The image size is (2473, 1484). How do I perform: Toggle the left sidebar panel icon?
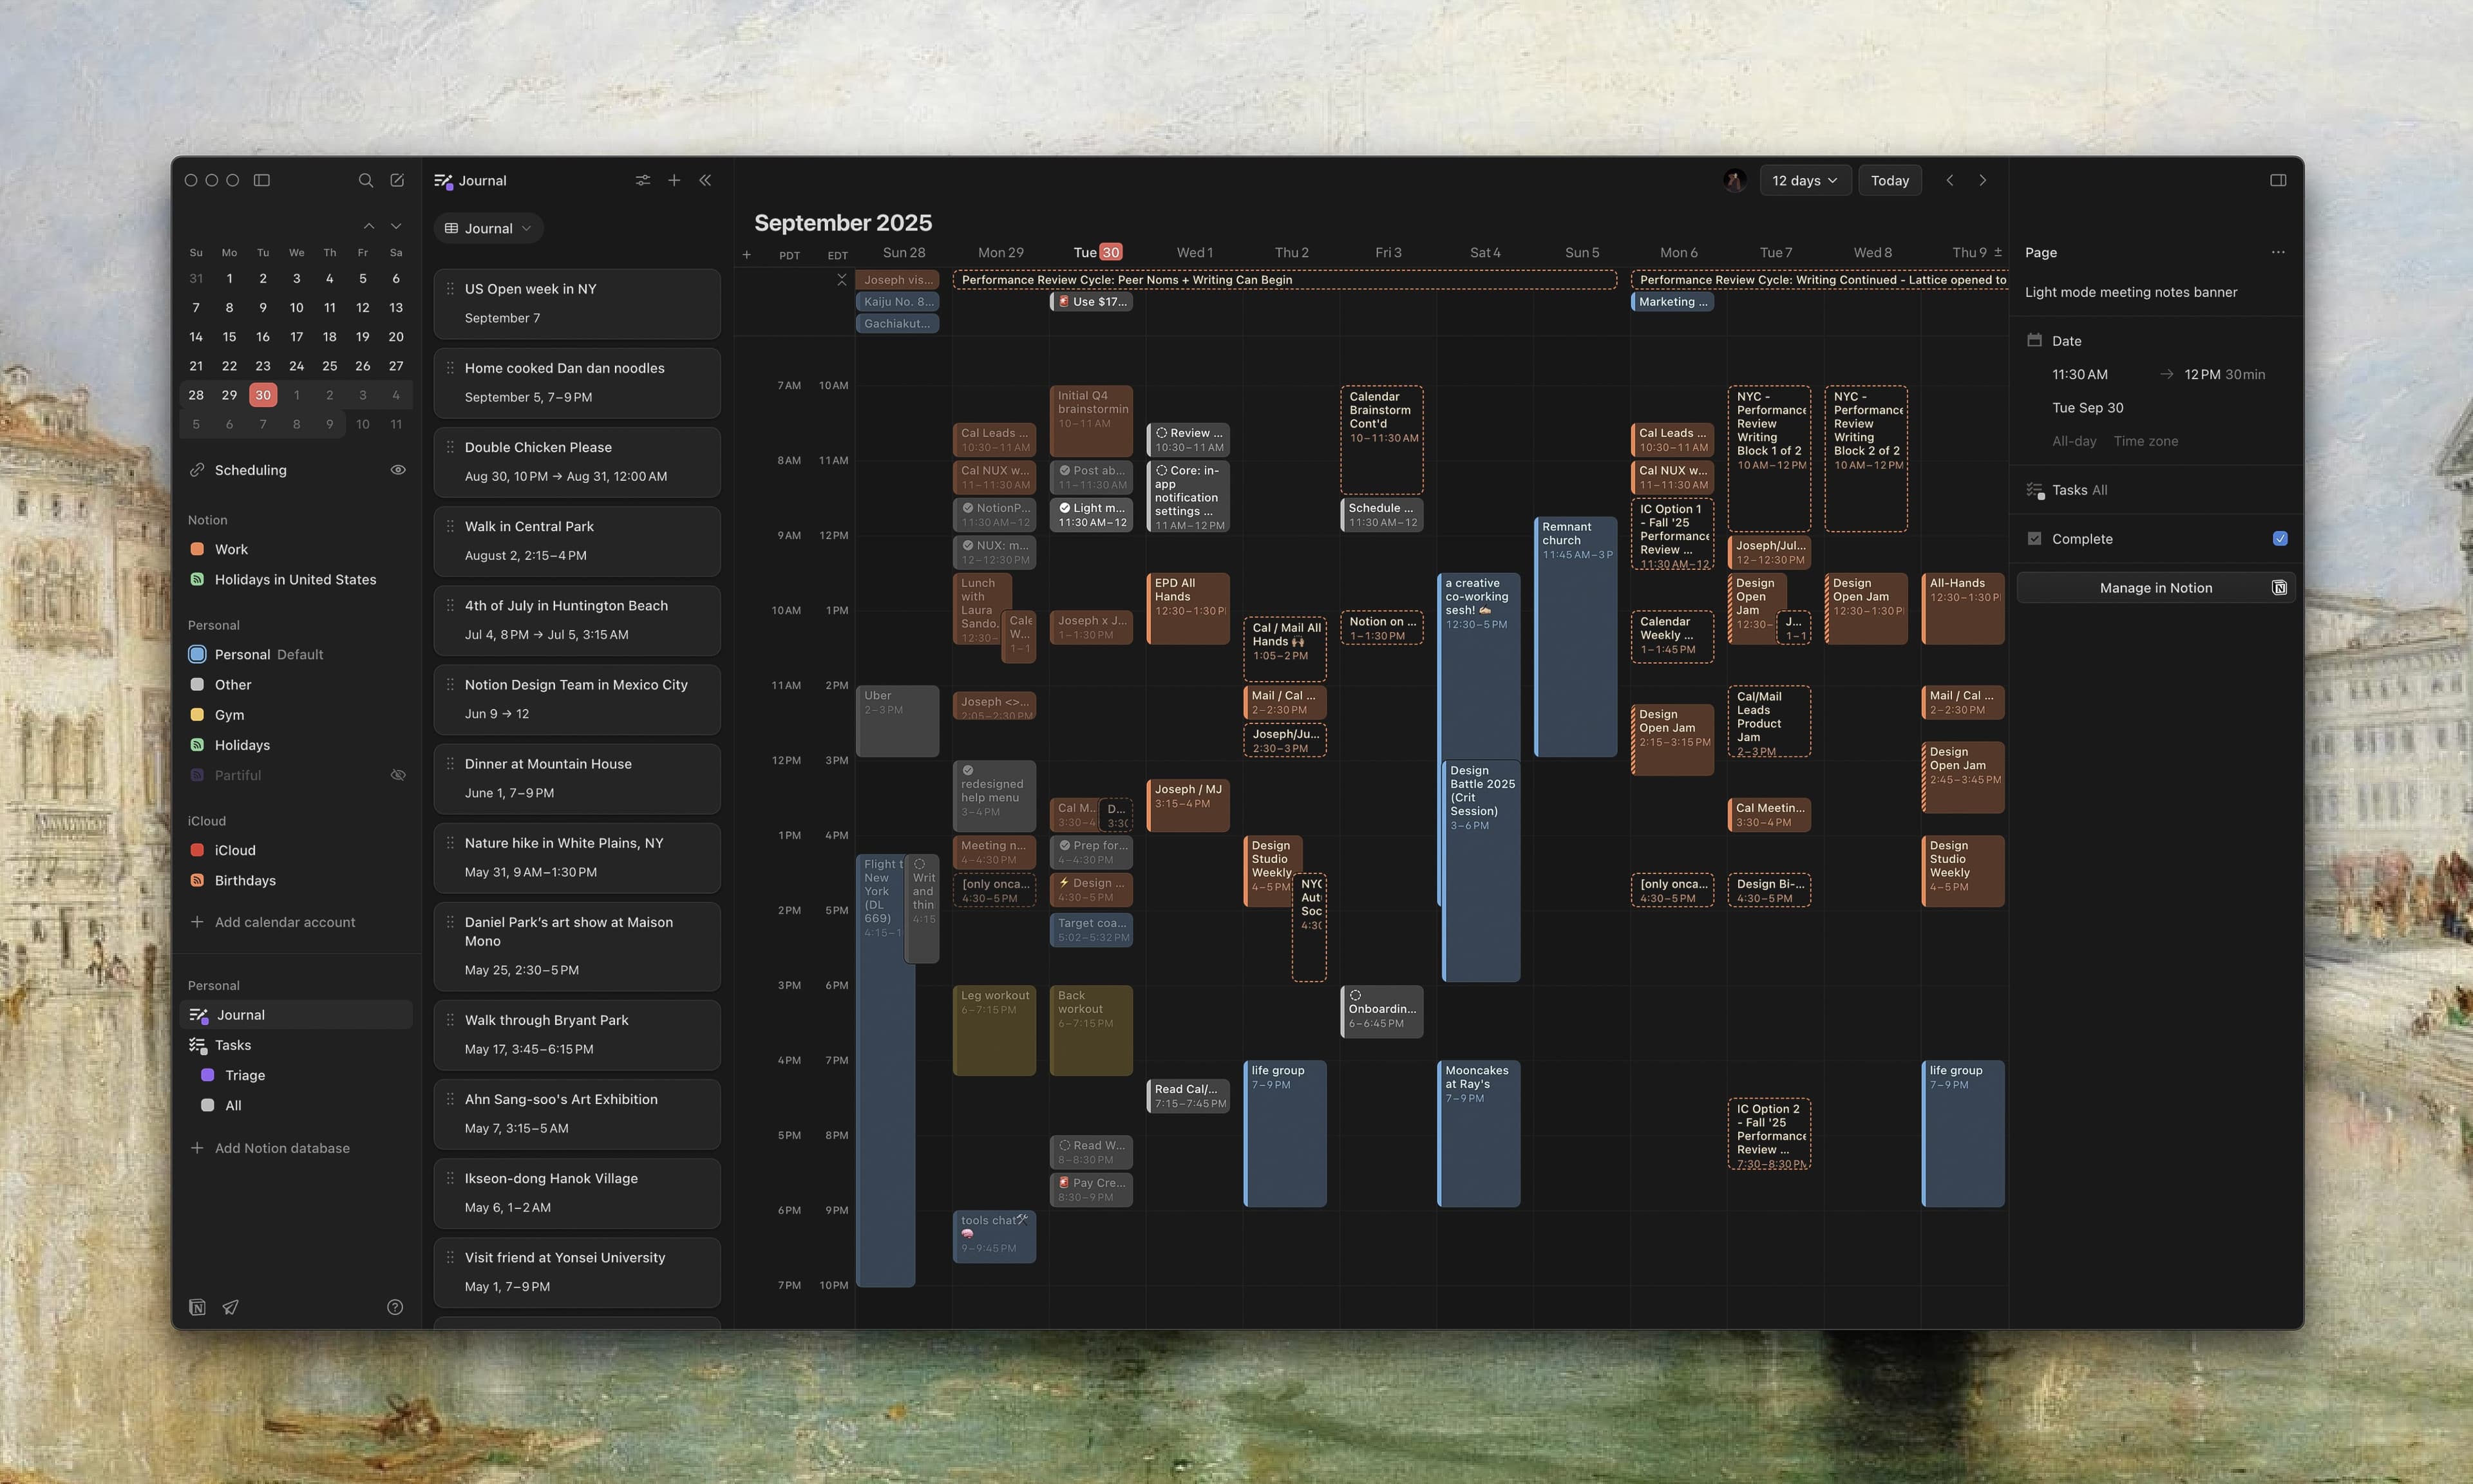tap(262, 180)
